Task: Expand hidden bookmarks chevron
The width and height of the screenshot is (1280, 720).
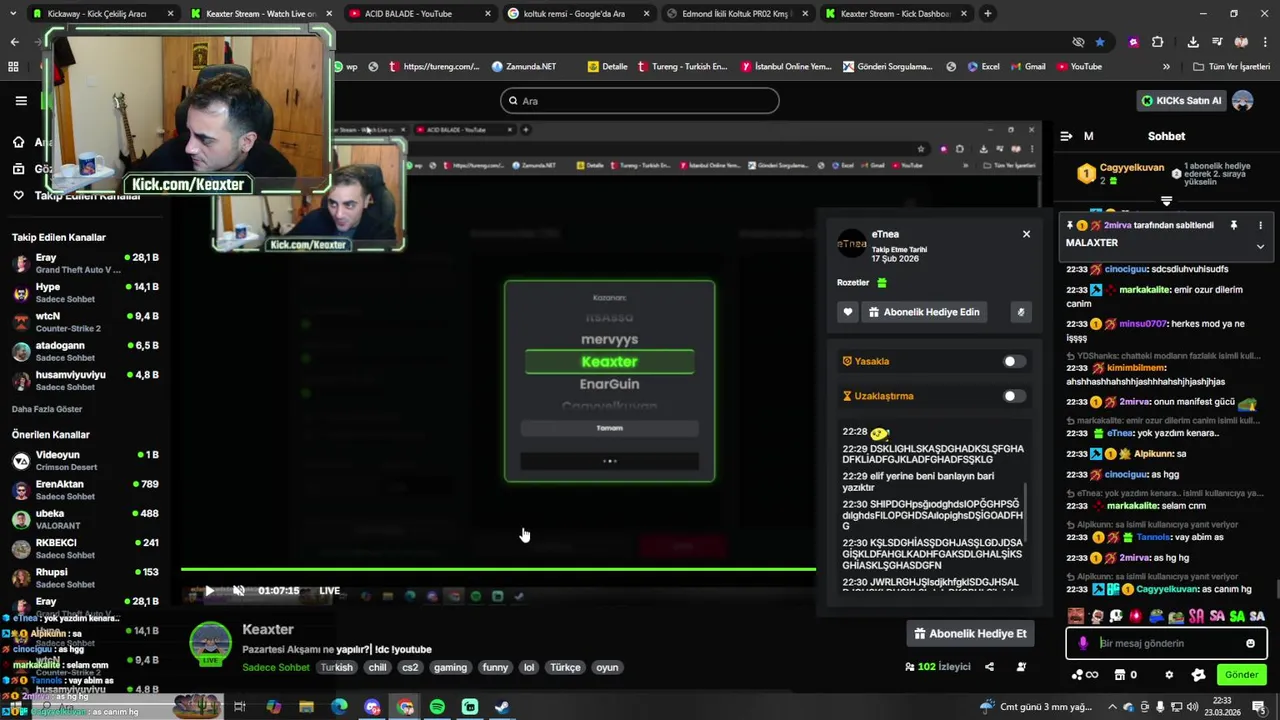Action: tap(1166, 67)
